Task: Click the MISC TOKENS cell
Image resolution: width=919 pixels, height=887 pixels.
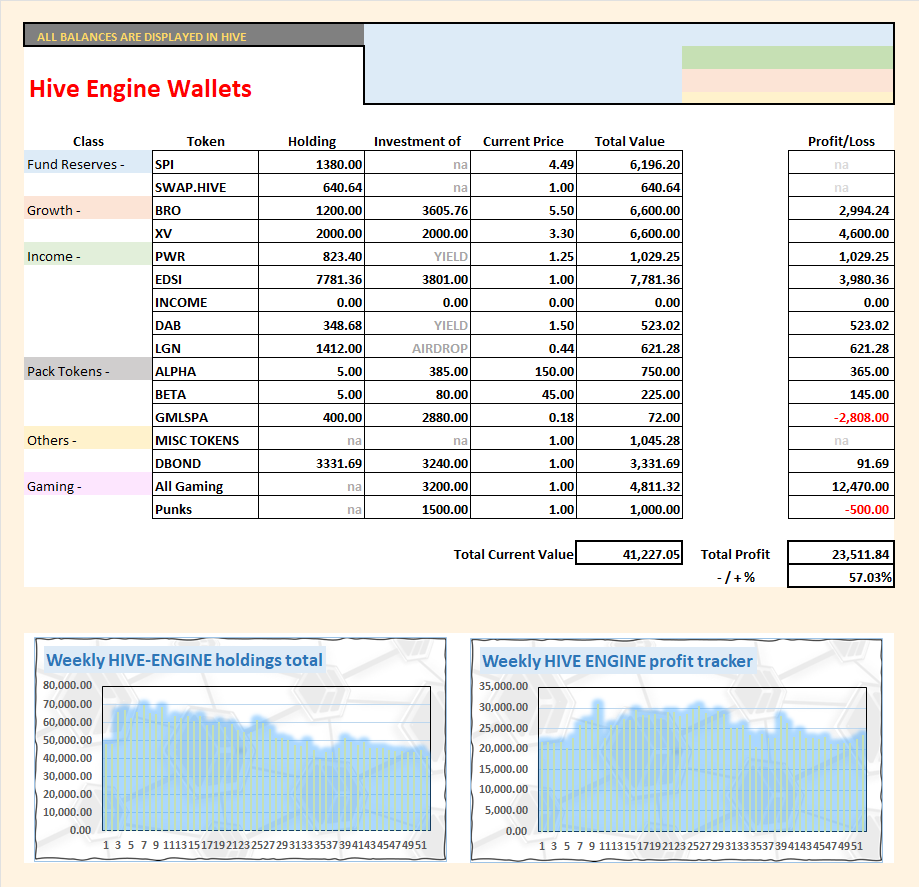Action: (205, 438)
